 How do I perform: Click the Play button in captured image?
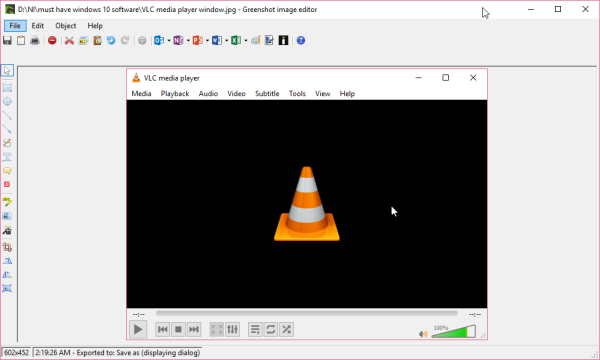pyautogui.click(x=138, y=329)
